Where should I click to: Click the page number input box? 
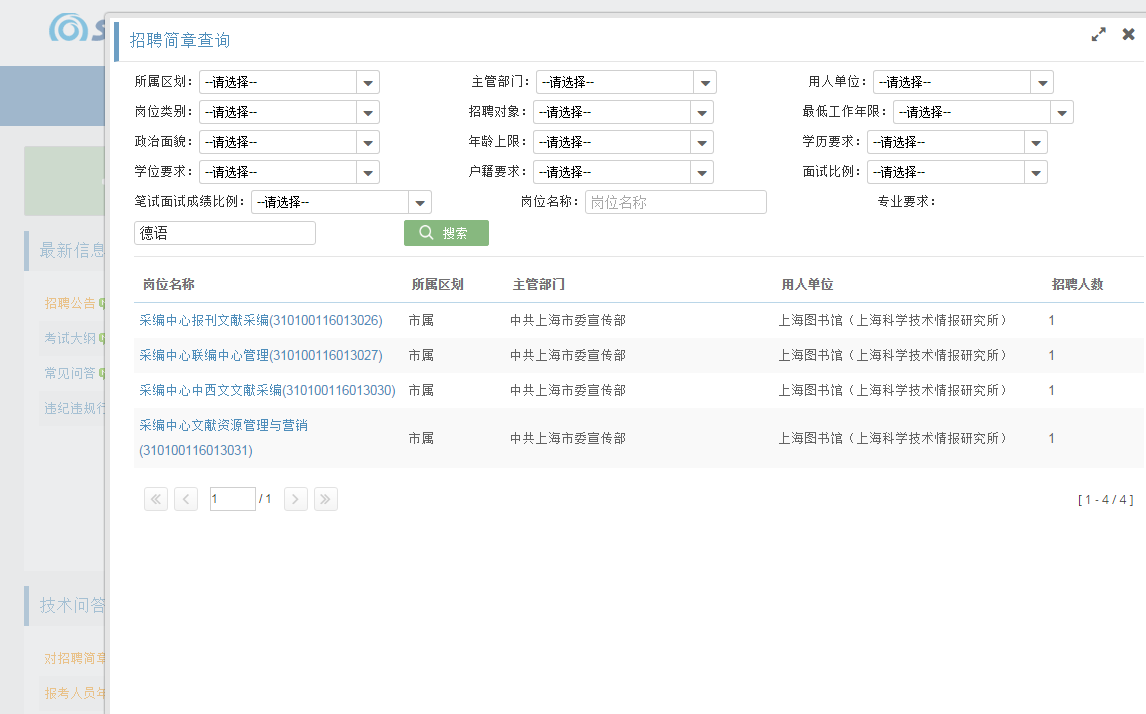[232, 499]
